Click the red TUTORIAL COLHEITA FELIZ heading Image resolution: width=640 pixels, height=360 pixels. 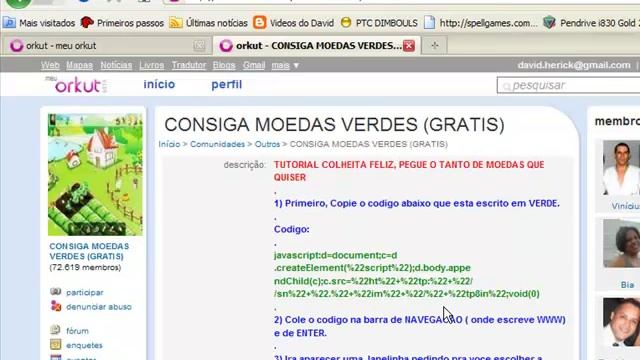pos(409,171)
